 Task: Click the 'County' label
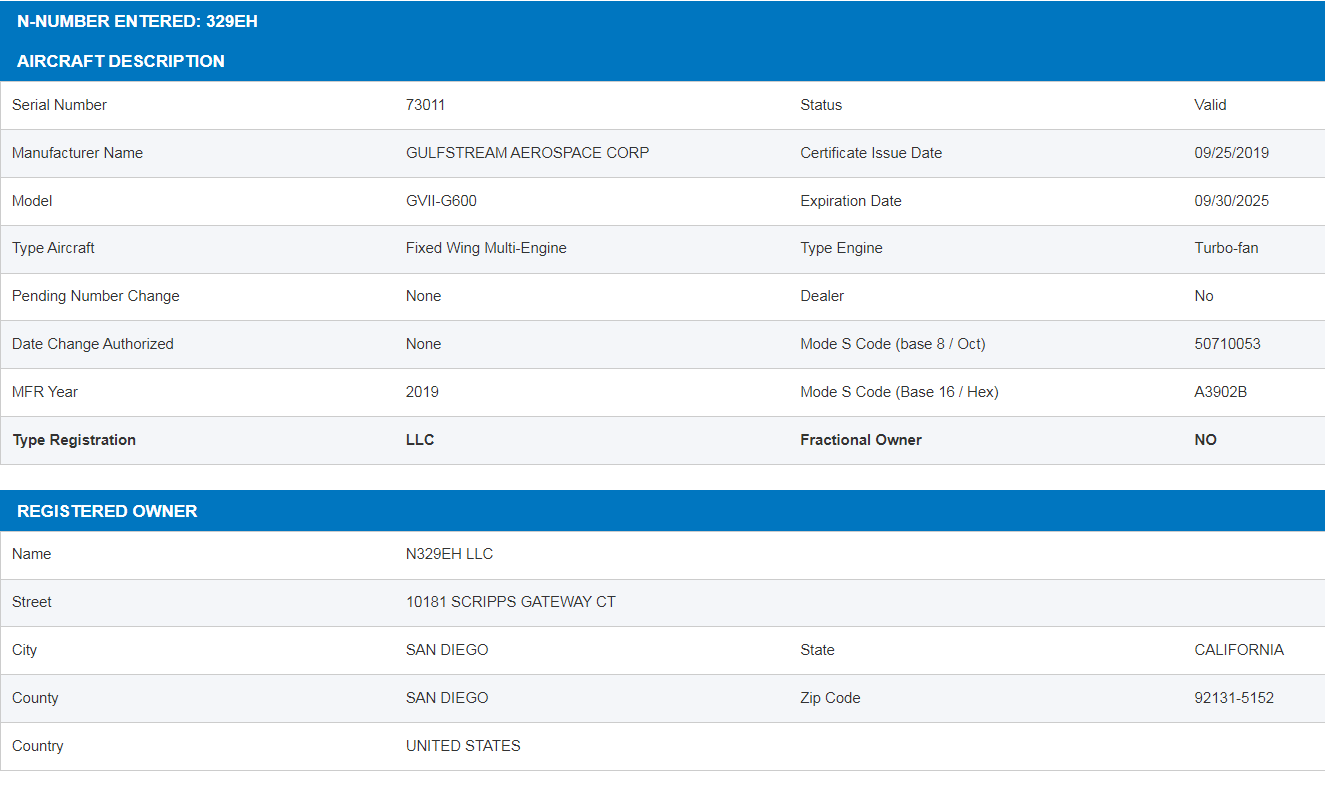[x=35, y=698]
